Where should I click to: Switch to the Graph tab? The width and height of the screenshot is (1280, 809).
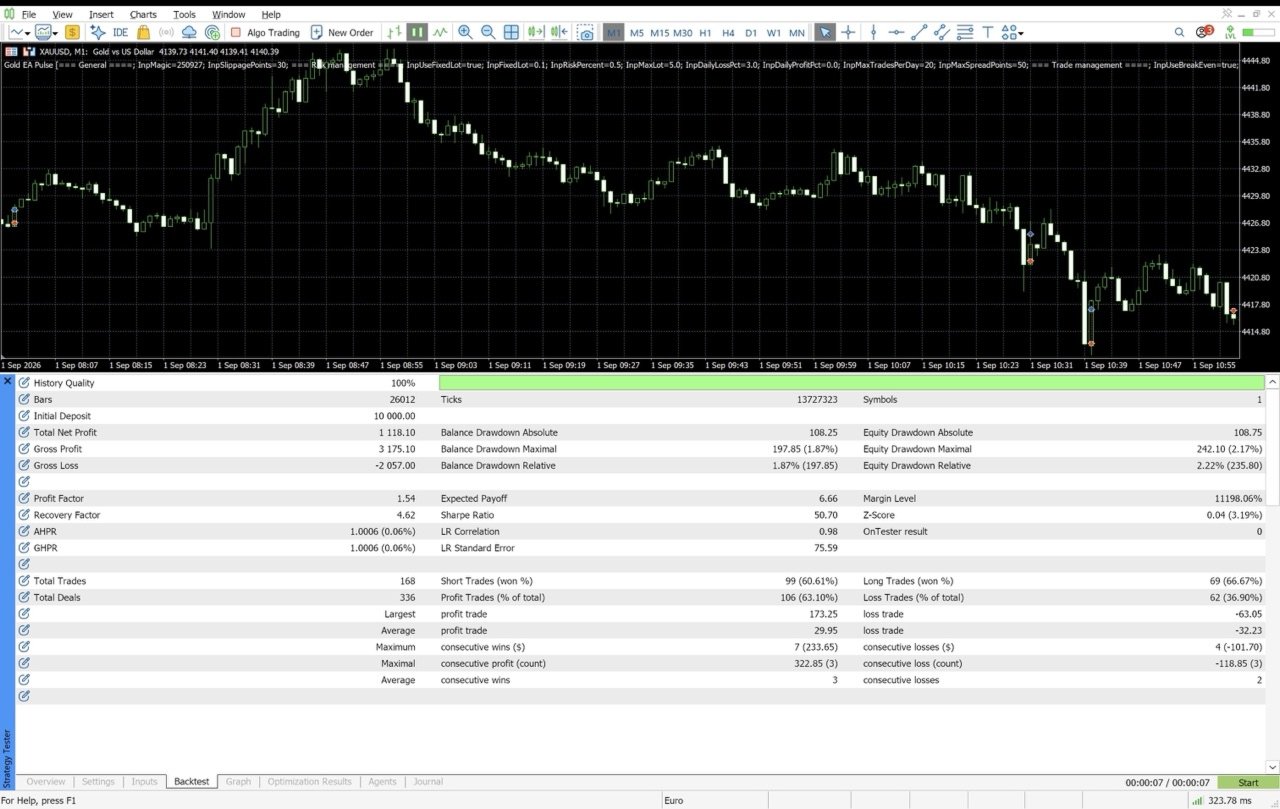[238, 781]
